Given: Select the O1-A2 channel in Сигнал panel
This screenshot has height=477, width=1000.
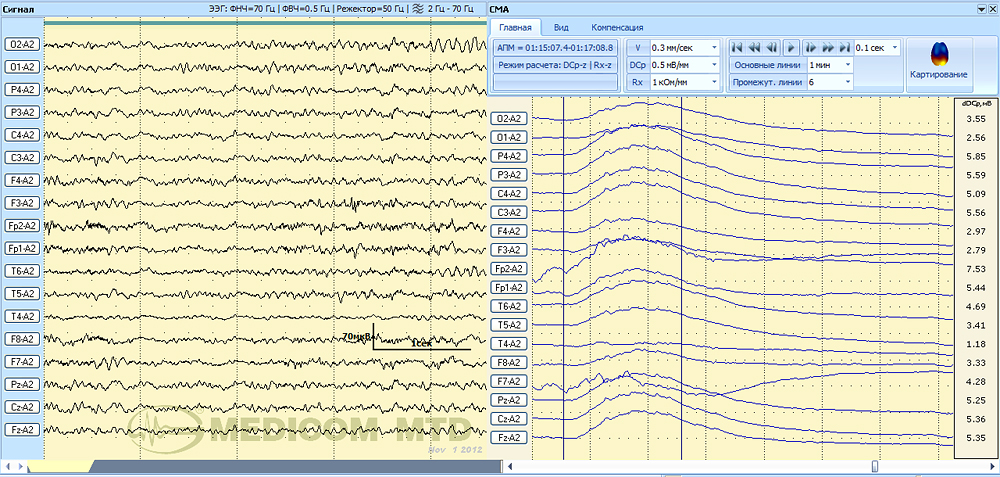Looking at the screenshot, I should tap(22, 66).
